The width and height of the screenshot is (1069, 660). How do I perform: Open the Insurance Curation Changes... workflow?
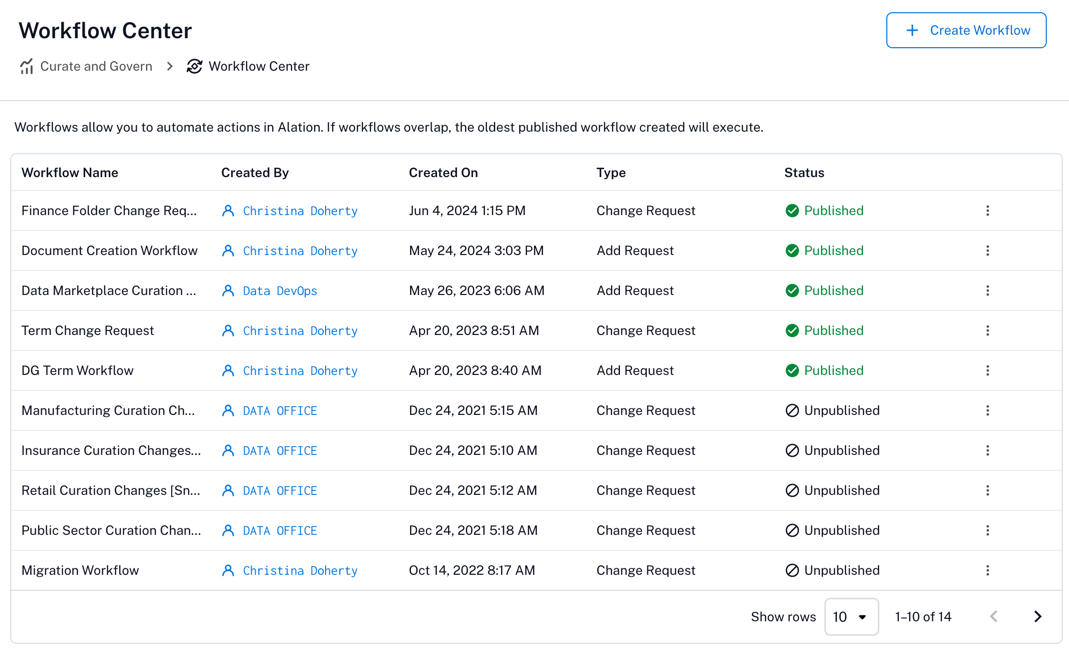111,451
